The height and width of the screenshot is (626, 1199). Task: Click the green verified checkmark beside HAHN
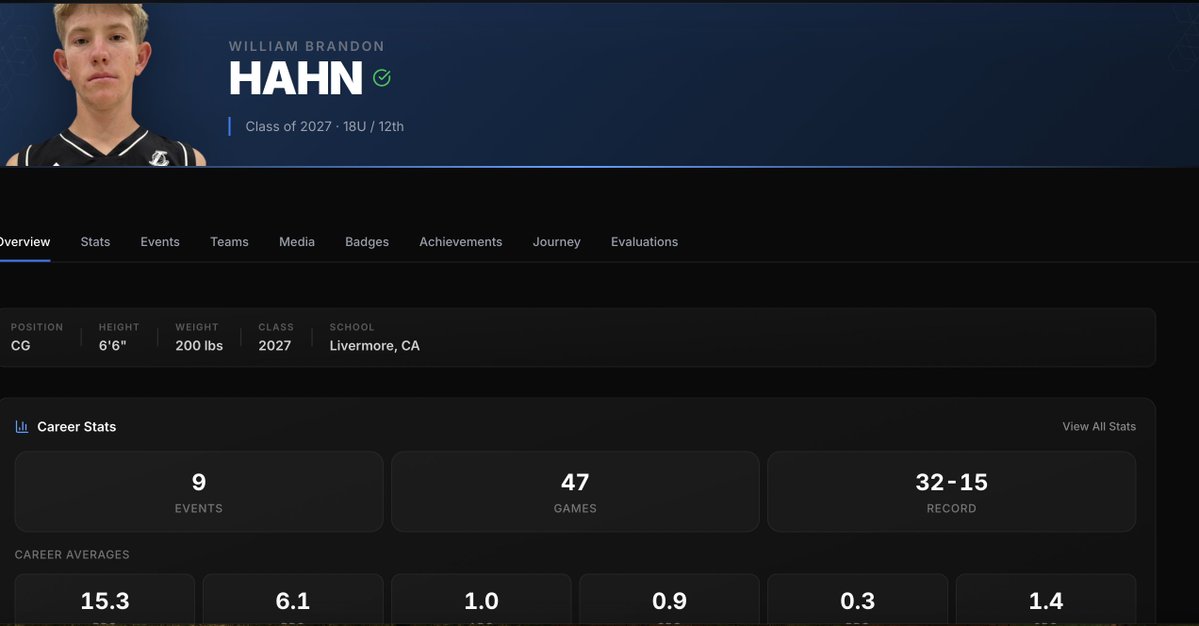[382, 77]
